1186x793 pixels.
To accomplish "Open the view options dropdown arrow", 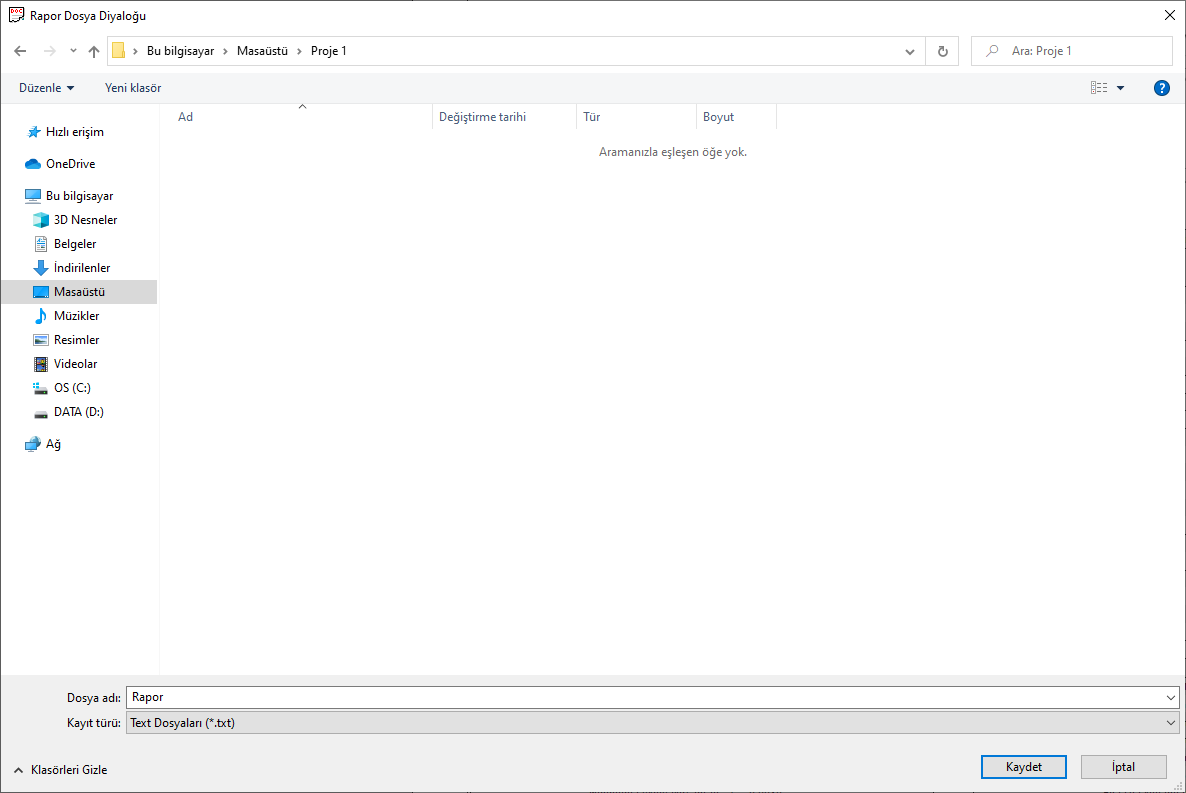I will click(1120, 88).
